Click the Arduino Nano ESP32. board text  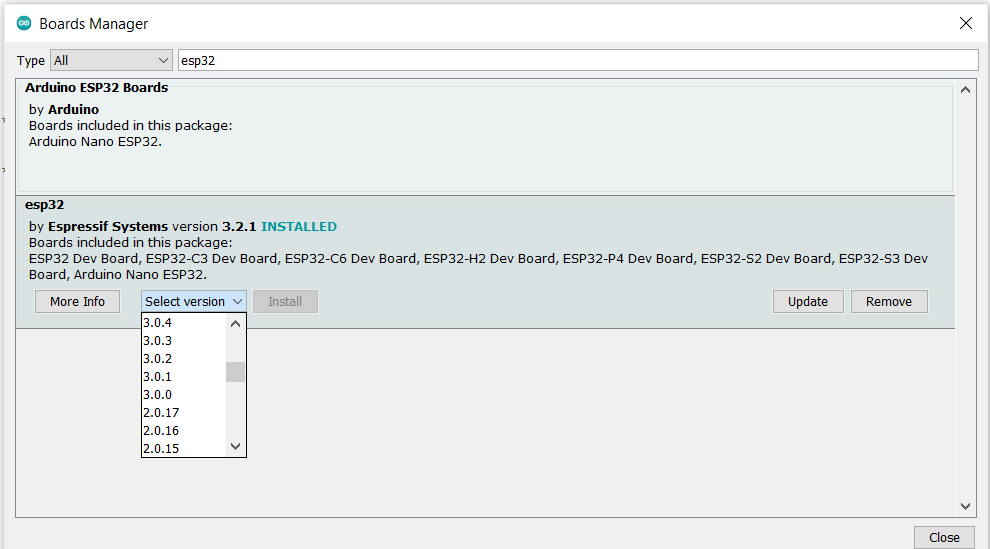[x=95, y=141]
